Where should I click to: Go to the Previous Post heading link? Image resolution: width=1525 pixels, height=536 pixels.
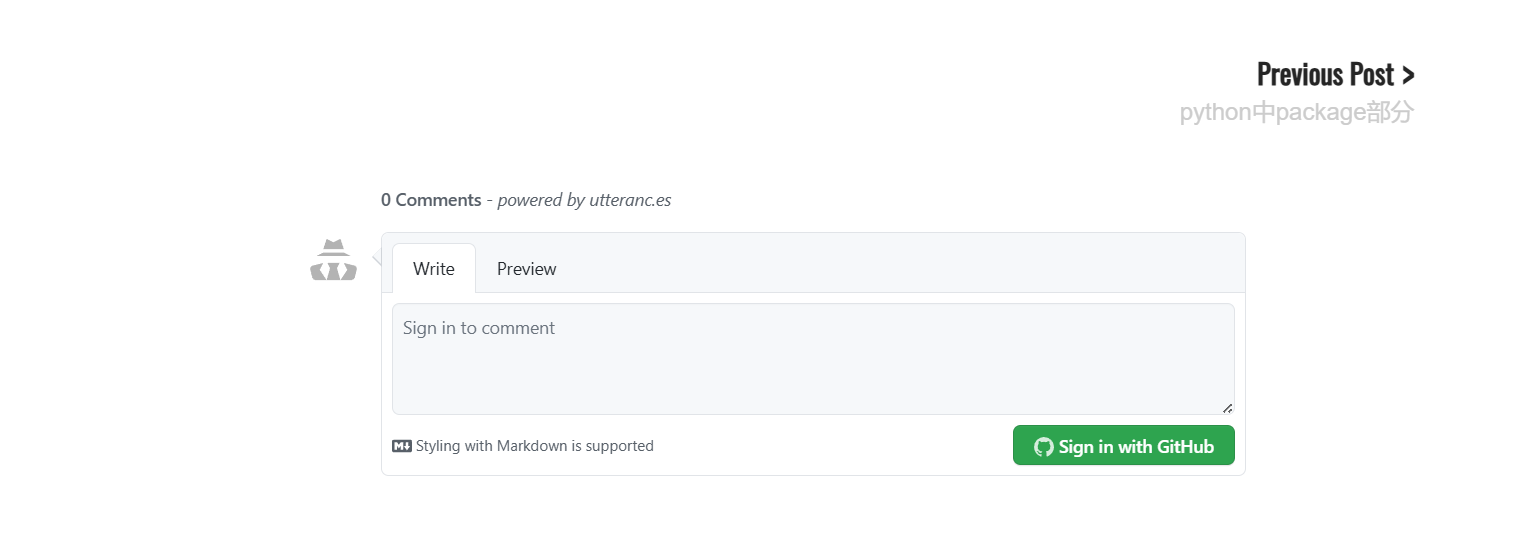(1324, 75)
